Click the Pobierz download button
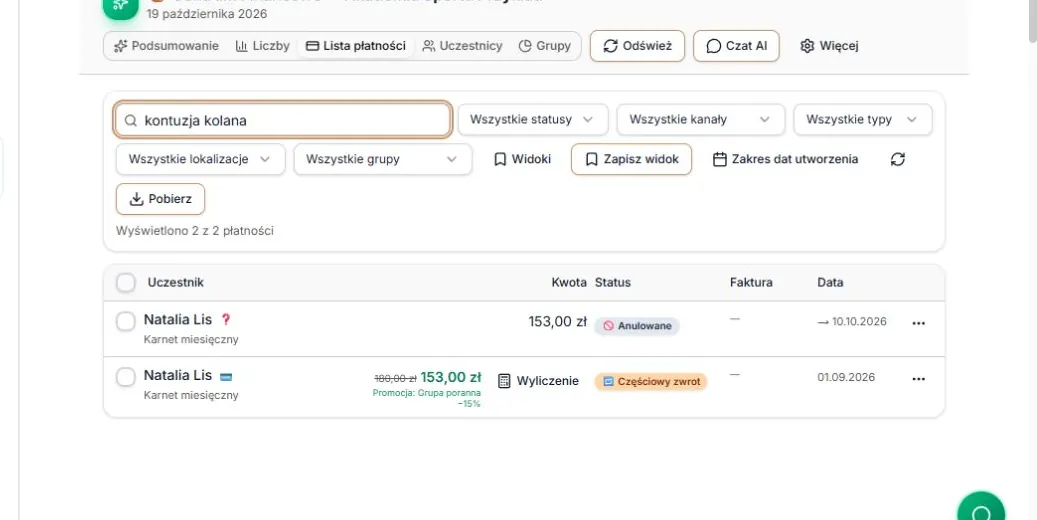This screenshot has height=520, width=1037. tap(161, 199)
